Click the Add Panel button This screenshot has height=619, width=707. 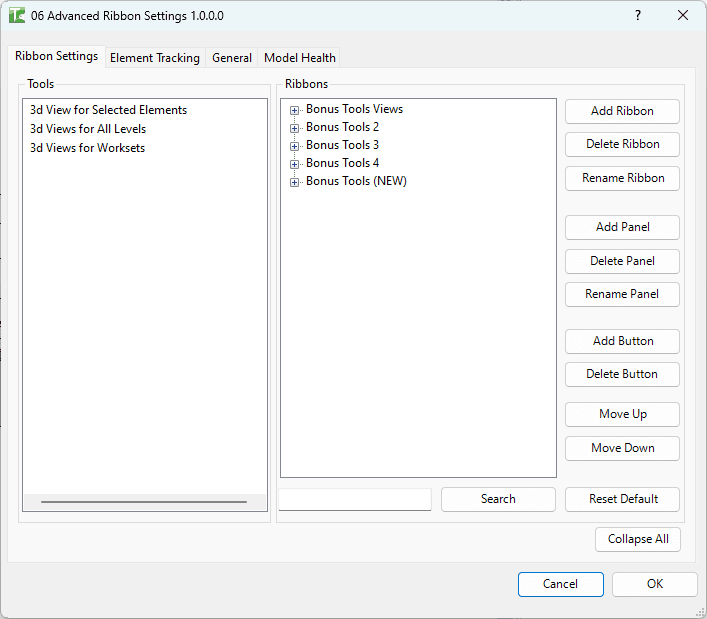coord(622,227)
